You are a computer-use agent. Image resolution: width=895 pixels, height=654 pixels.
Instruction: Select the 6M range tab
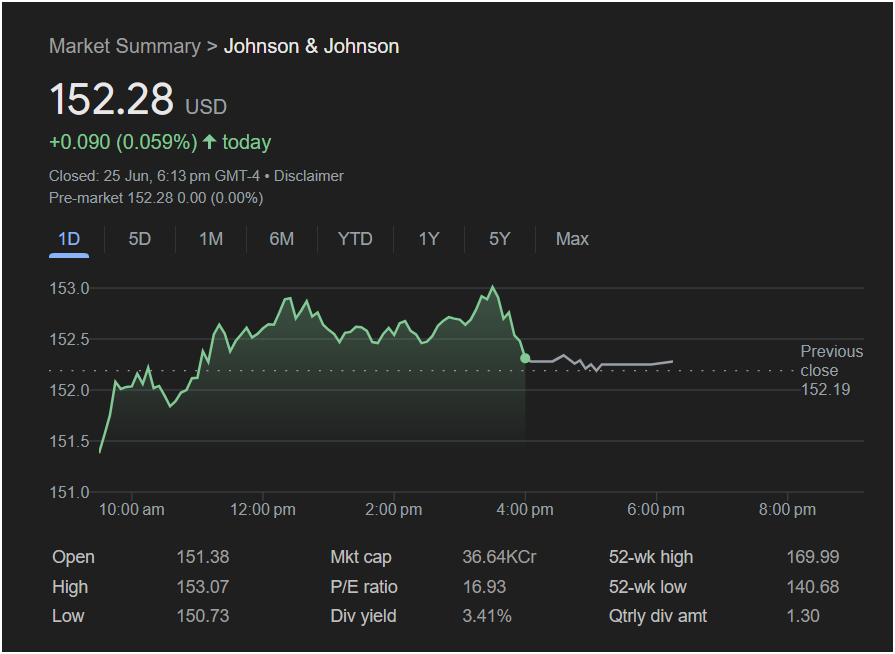[281, 239]
